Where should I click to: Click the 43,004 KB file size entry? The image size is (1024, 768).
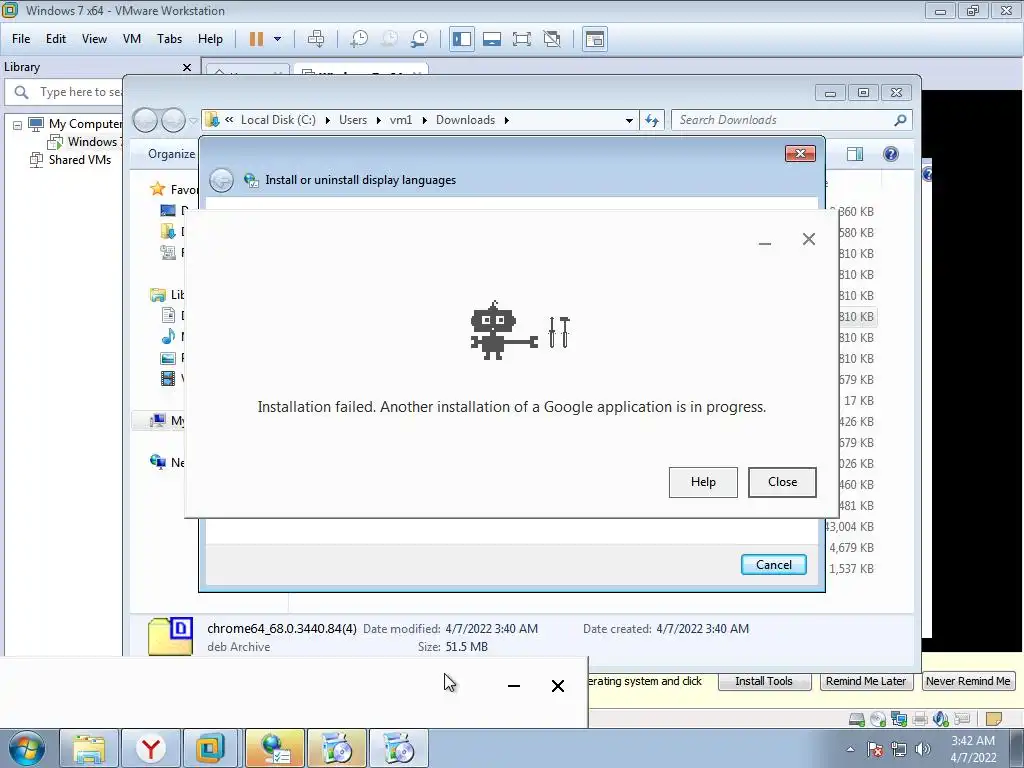pyautogui.click(x=849, y=527)
